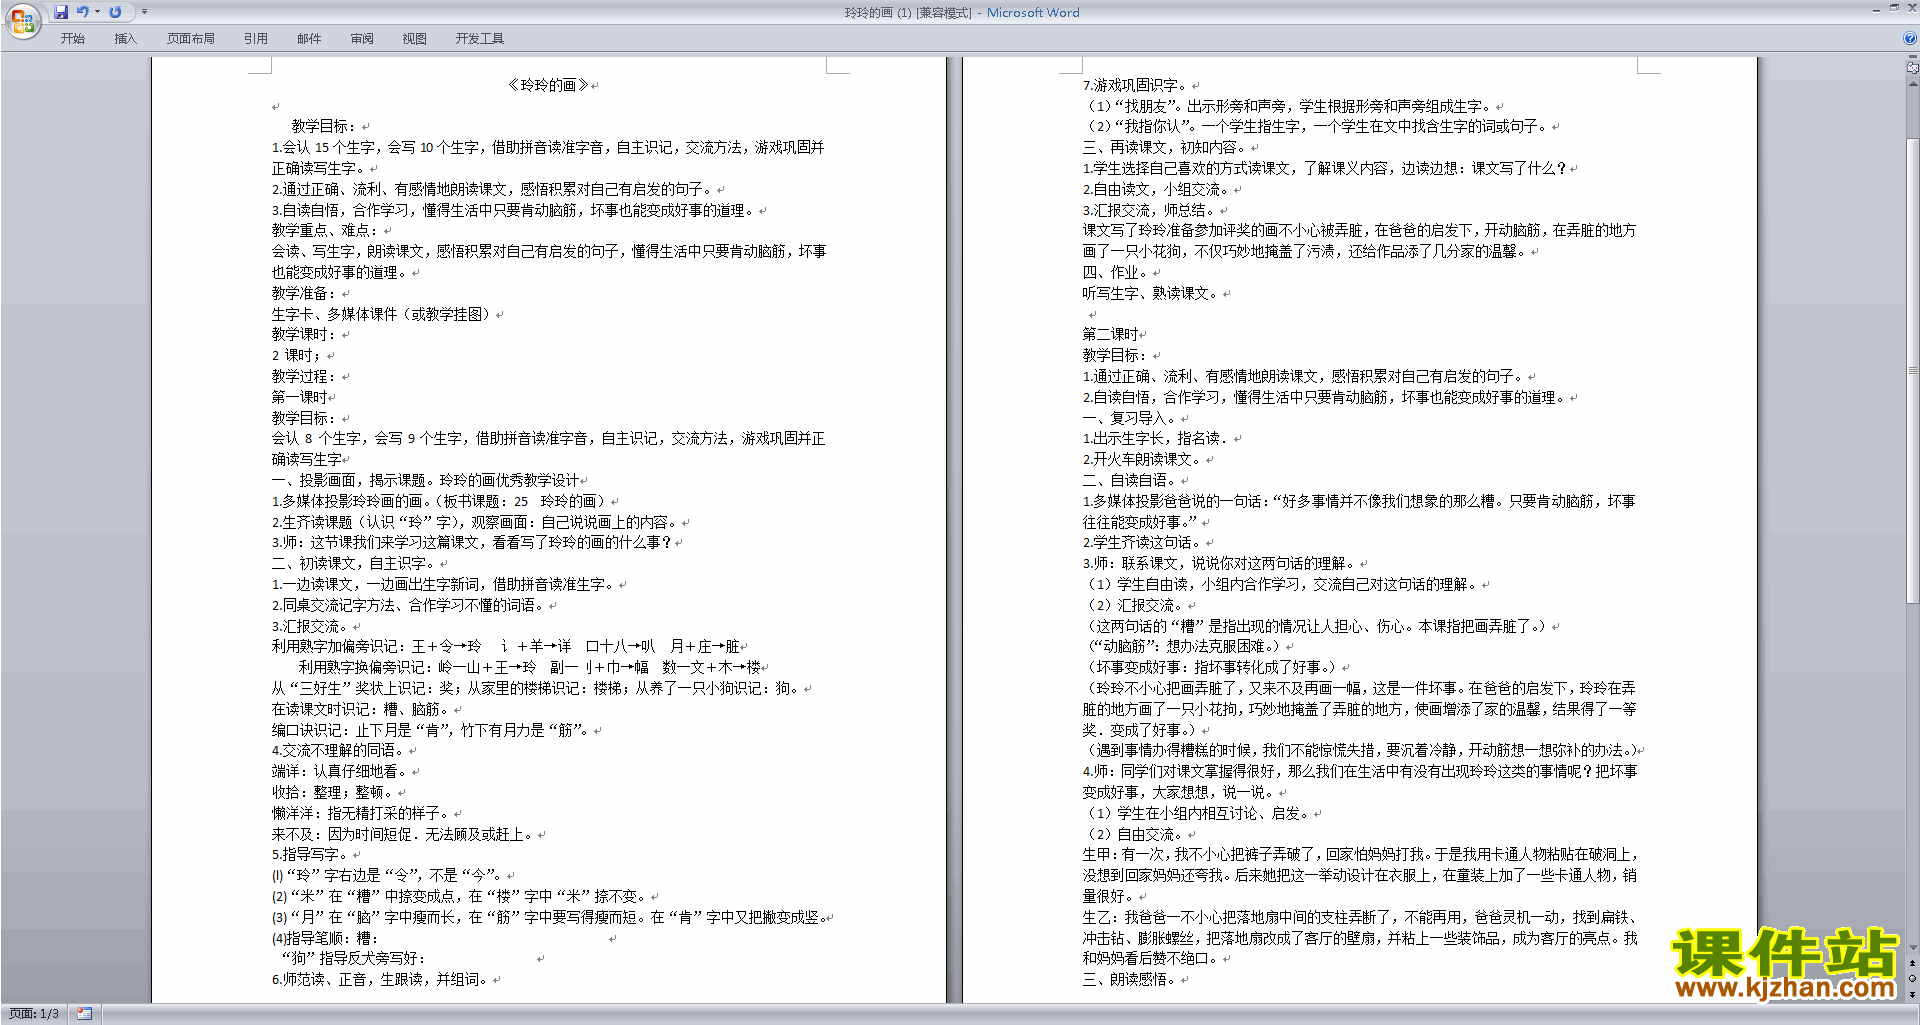Switch to the 视图 ribbon tab
This screenshot has width=1920, height=1025.
(415, 39)
